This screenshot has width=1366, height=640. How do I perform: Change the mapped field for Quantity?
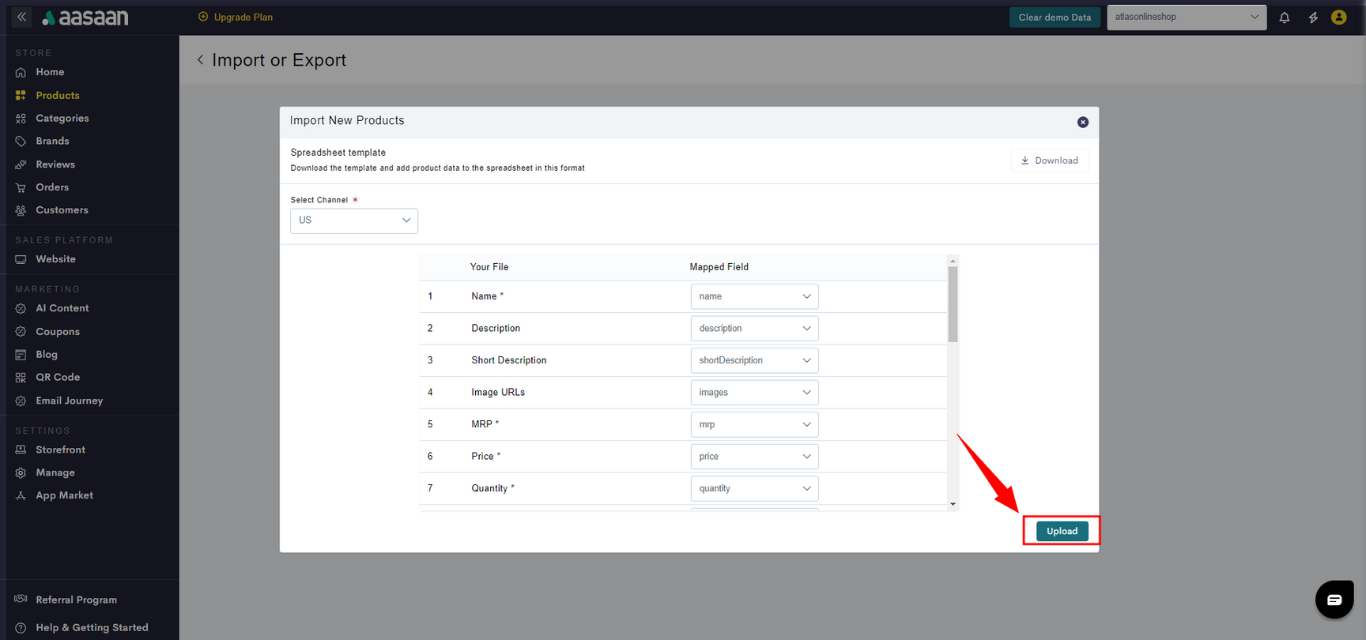click(754, 488)
